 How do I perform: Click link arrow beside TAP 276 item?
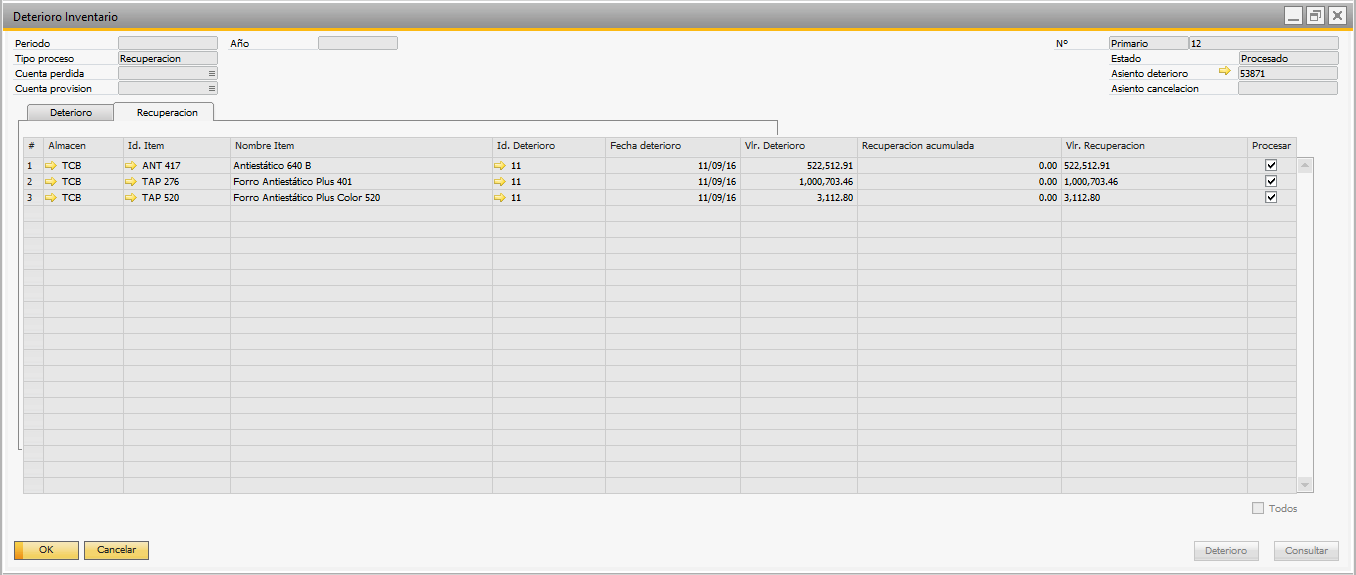[131, 182]
